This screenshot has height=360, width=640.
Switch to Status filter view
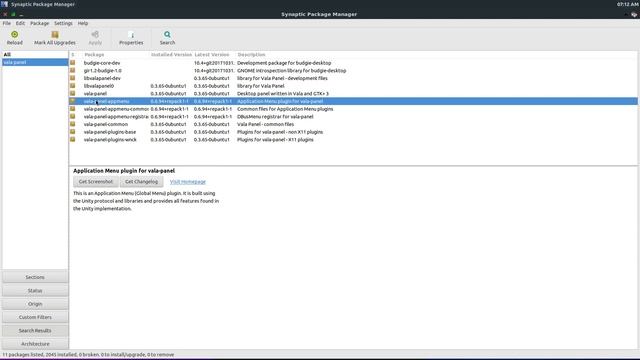click(35, 291)
